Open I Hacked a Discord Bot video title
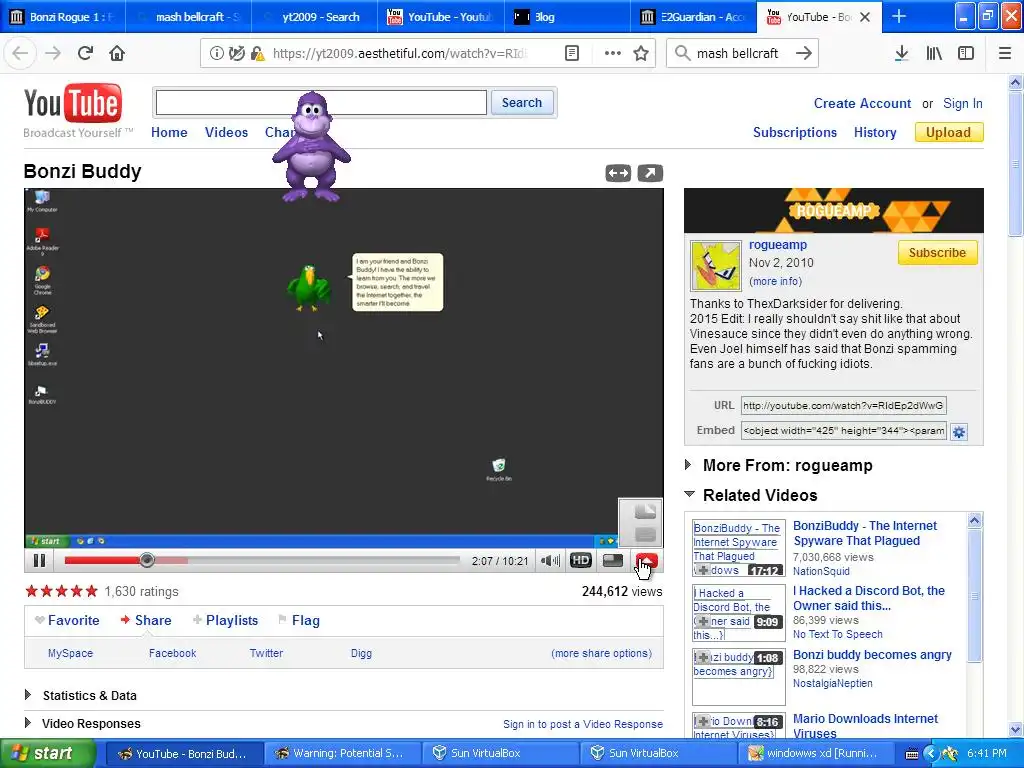Image resolution: width=1024 pixels, height=768 pixels. [x=869, y=598]
